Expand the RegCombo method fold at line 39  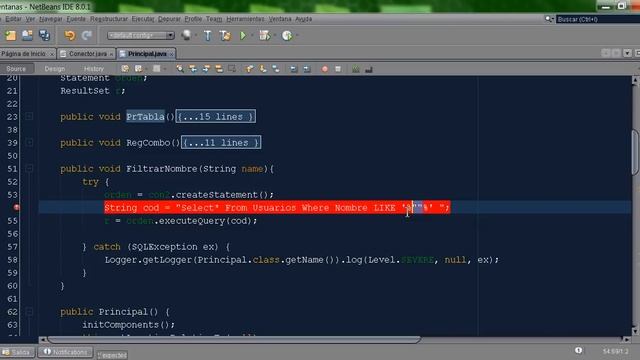29,142
